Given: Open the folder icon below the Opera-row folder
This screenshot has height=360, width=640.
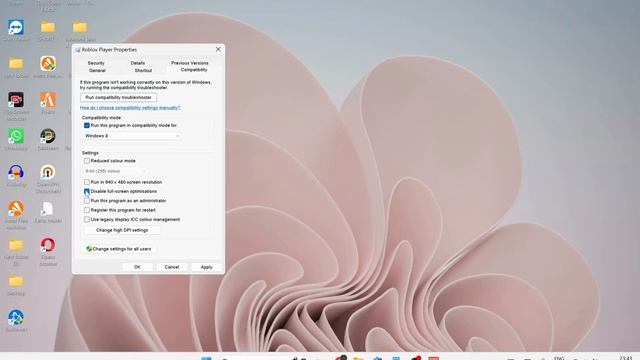Looking at the screenshot, I should 16,281.
